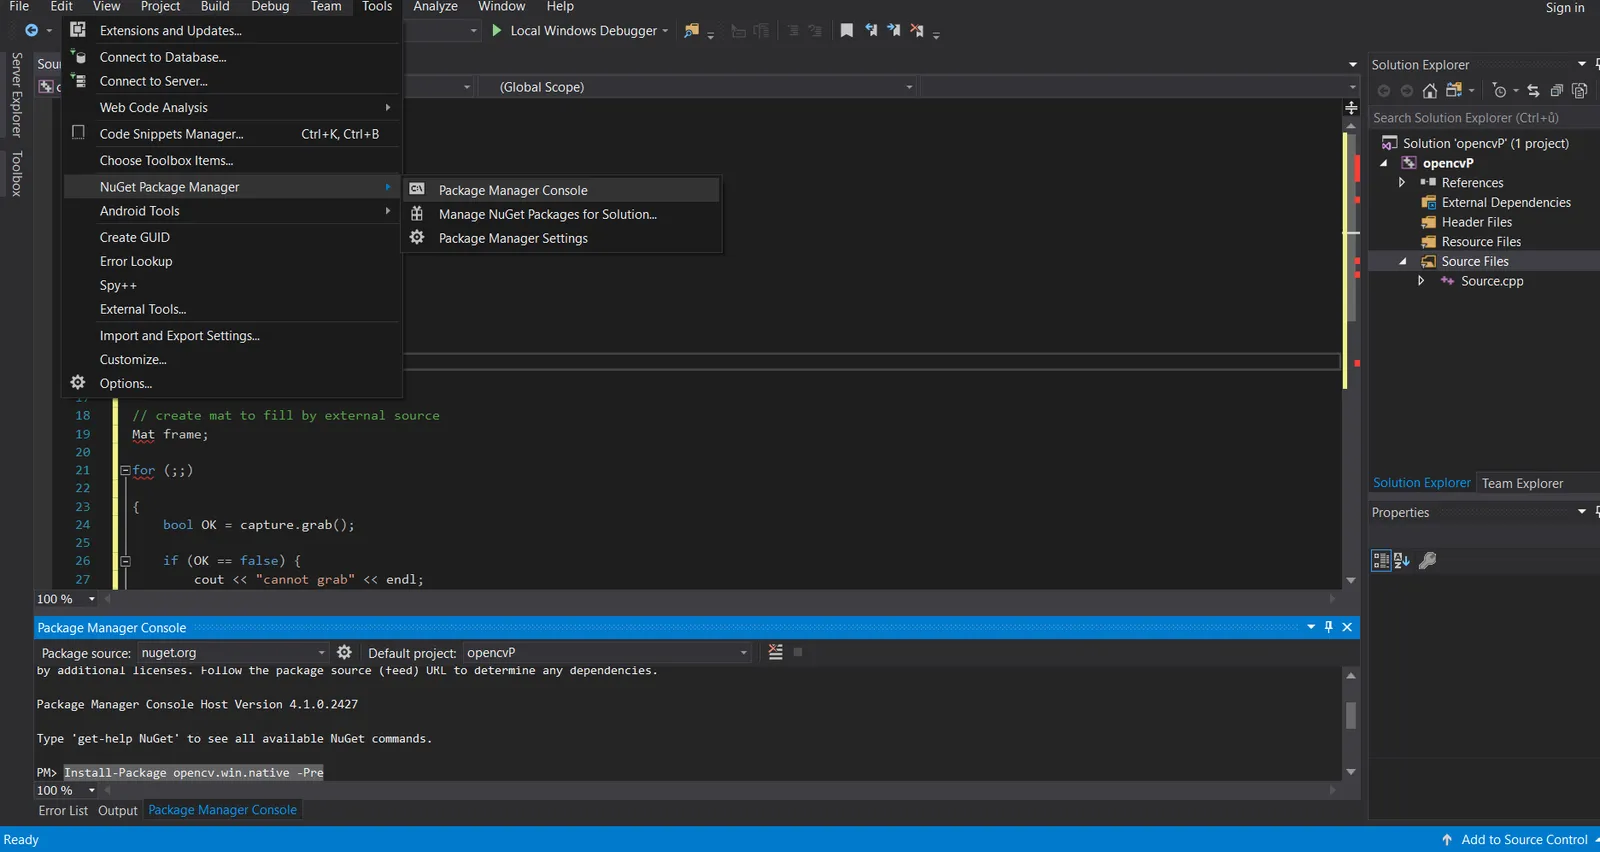Open Package Manager Console window position dropdown
This screenshot has height=852, width=1600.
(1311, 627)
